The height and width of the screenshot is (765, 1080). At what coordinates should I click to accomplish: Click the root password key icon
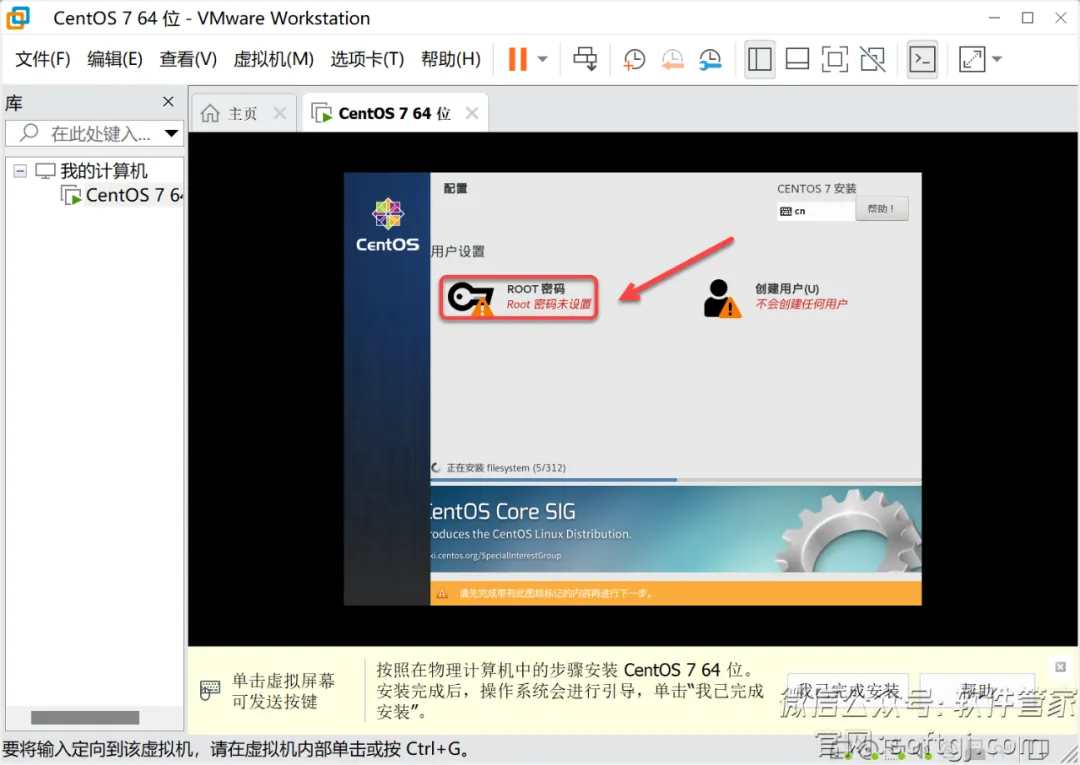470,298
